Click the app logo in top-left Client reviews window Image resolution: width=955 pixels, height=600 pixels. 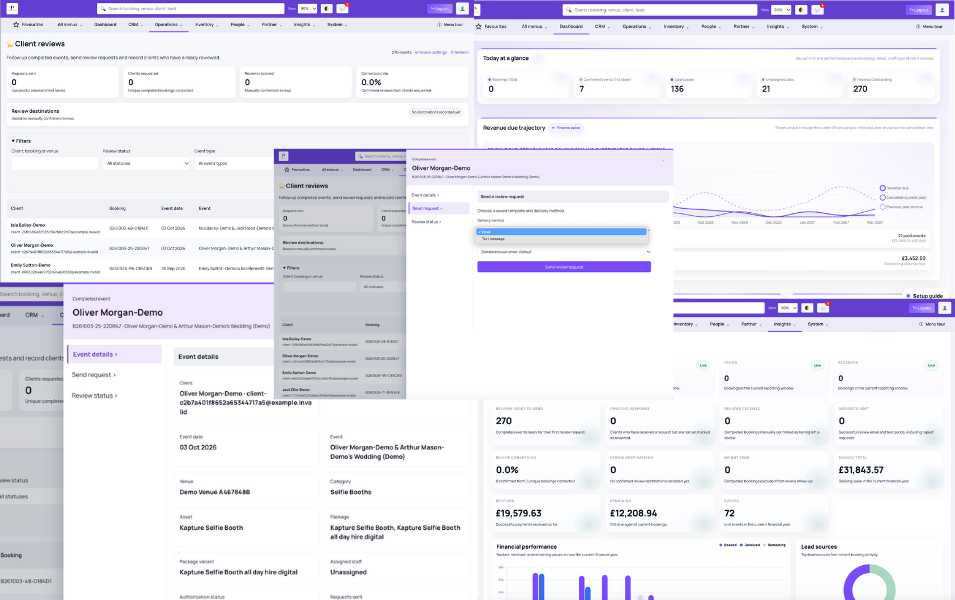tap(12, 9)
